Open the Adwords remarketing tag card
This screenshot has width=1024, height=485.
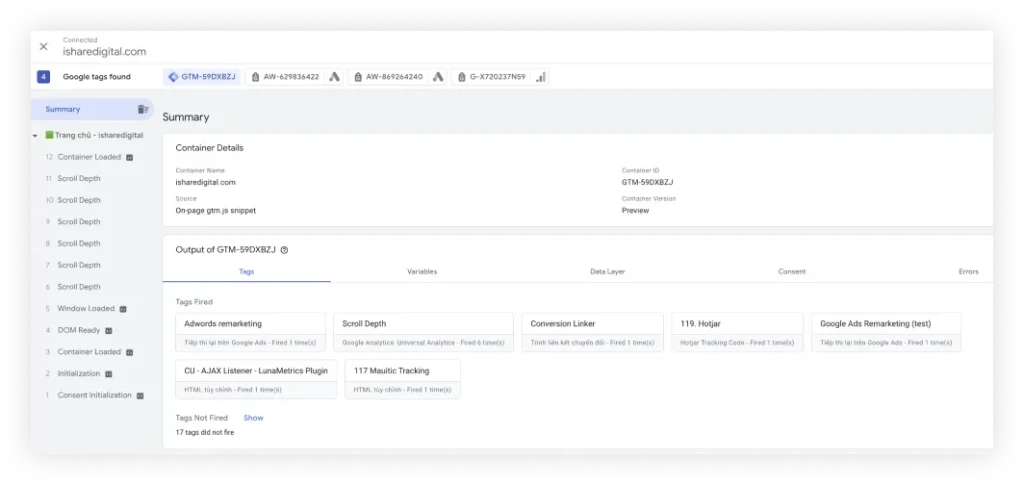251,332
